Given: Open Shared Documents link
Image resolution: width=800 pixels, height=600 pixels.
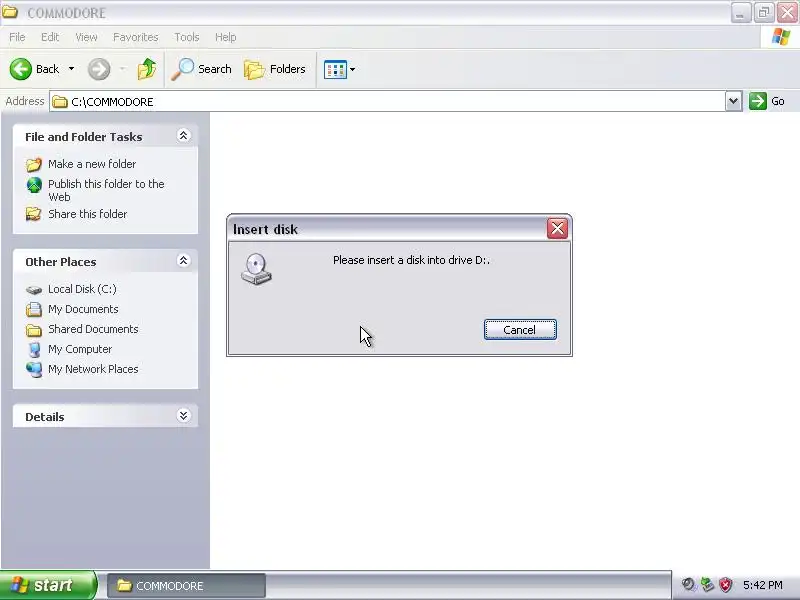Looking at the screenshot, I should click(x=93, y=329).
